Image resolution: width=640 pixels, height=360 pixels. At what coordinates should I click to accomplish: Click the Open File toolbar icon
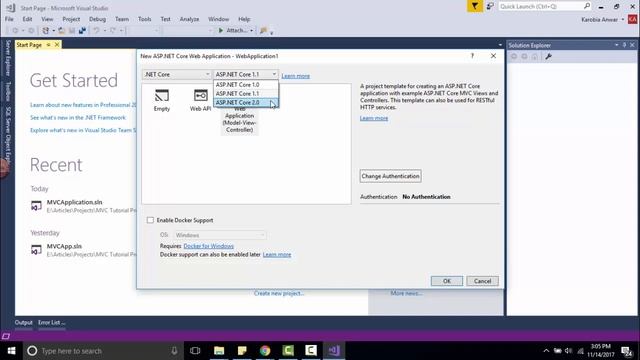click(x=62, y=31)
